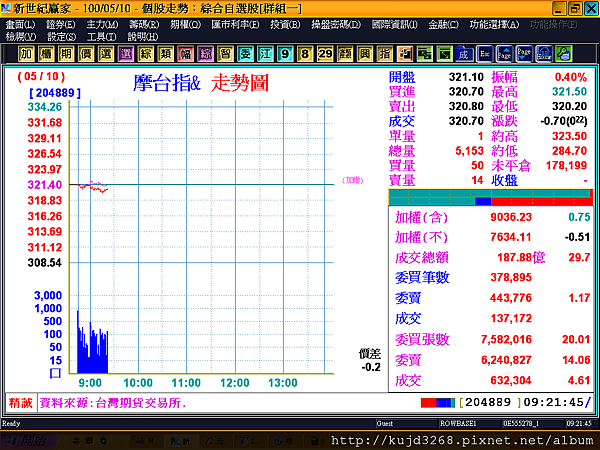
Task: Click the pink 幅 toolbar icon
Action: [186, 54]
